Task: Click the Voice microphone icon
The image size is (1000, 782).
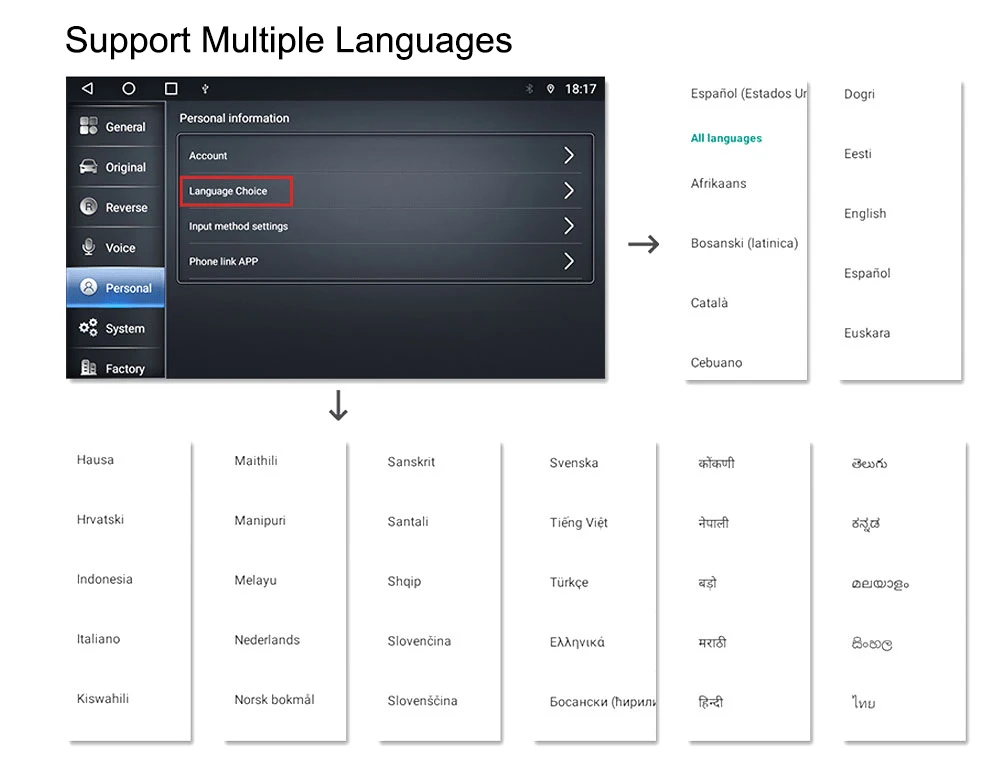Action: [89, 247]
